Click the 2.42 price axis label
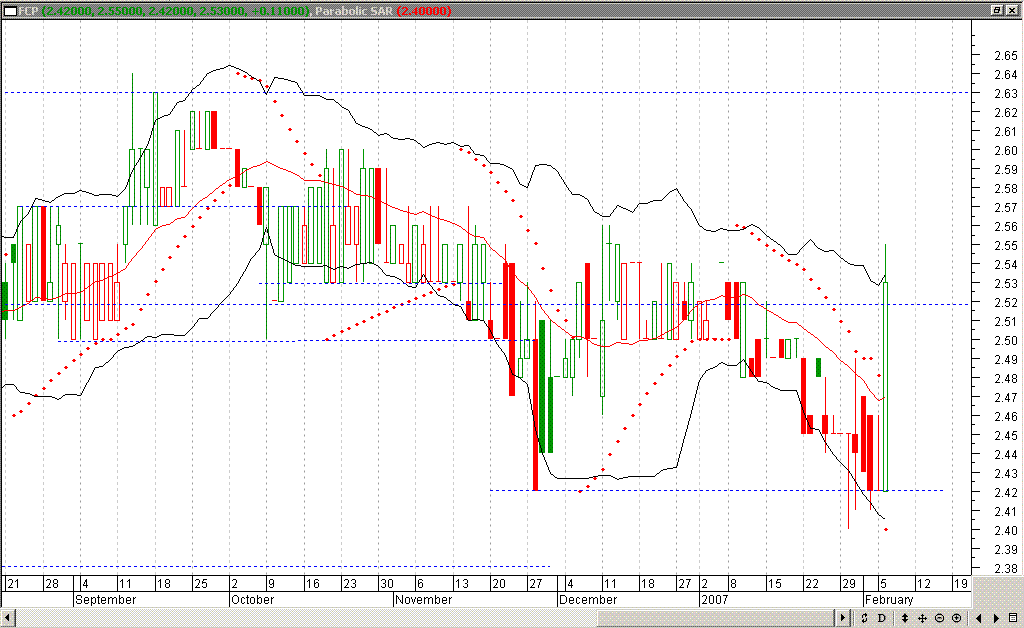Image resolution: width=1024 pixels, height=628 pixels. (1006, 493)
